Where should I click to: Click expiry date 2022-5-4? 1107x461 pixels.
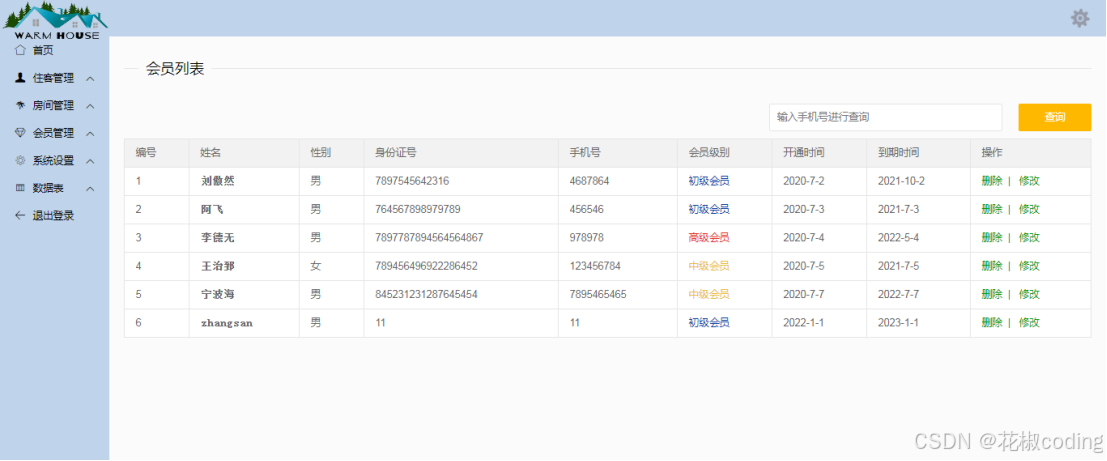(898, 237)
